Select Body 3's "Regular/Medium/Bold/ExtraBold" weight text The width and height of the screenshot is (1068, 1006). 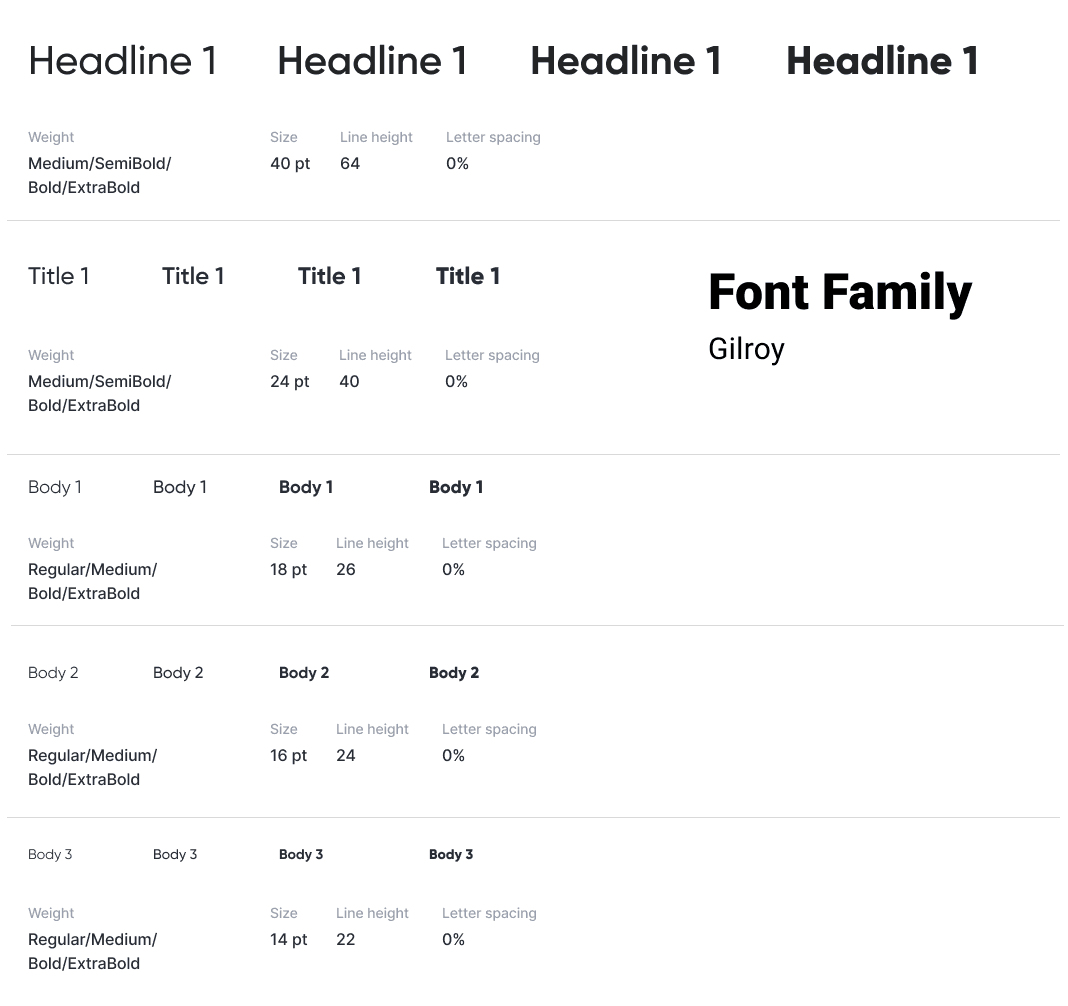[x=93, y=952]
